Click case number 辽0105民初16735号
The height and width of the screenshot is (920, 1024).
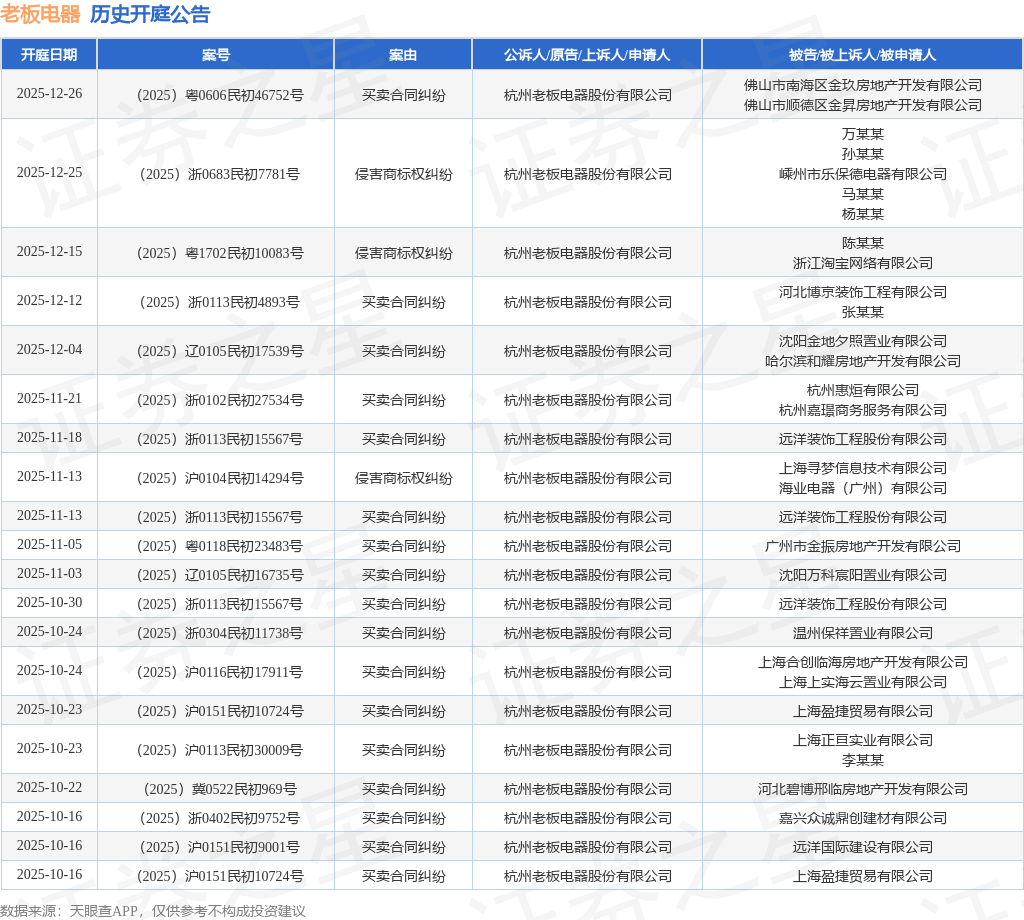pyautogui.click(x=220, y=575)
